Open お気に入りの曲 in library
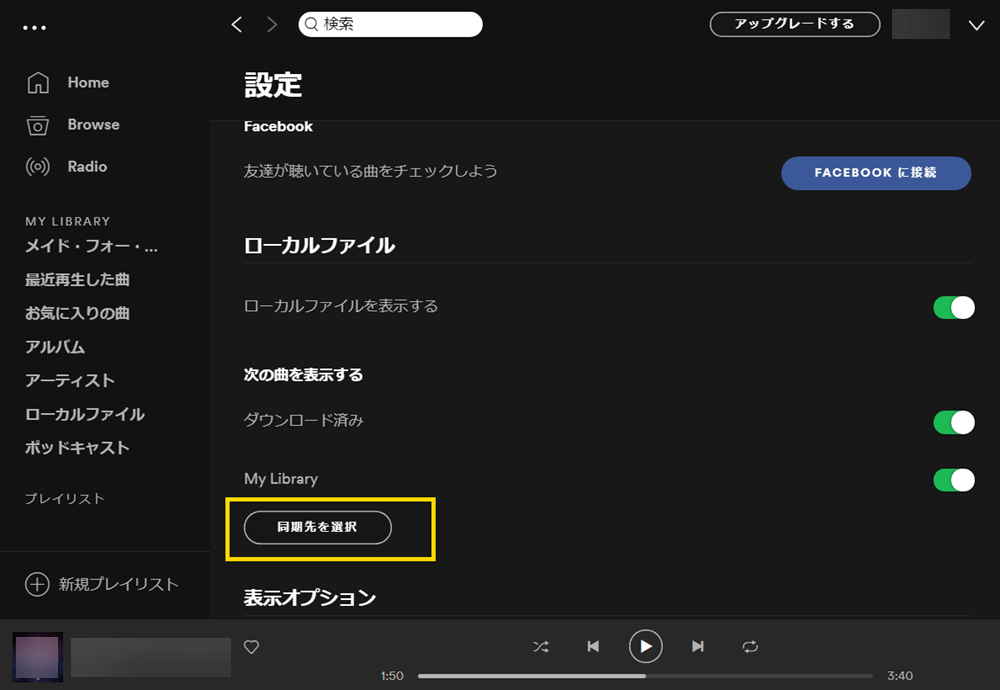The height and width of the screenshot is (690, 1000). coord(77,313)
